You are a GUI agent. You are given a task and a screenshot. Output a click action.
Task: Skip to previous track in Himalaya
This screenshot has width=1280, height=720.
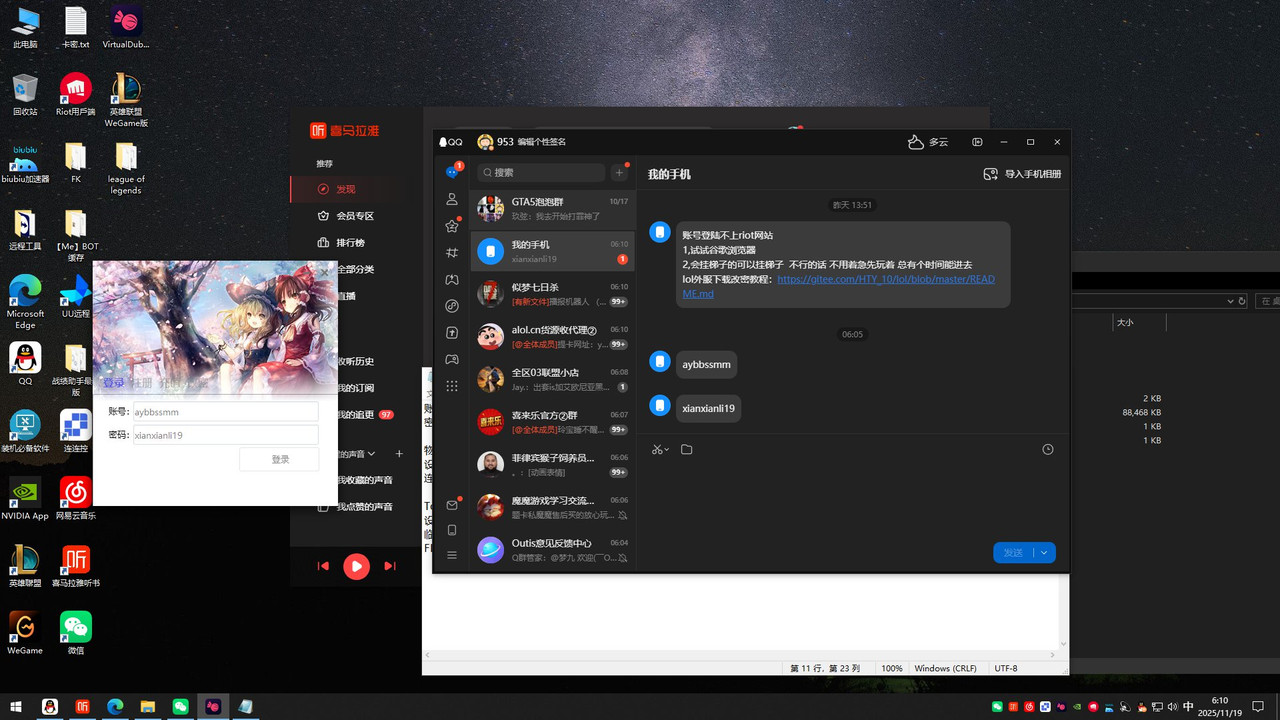coord(323,566)
